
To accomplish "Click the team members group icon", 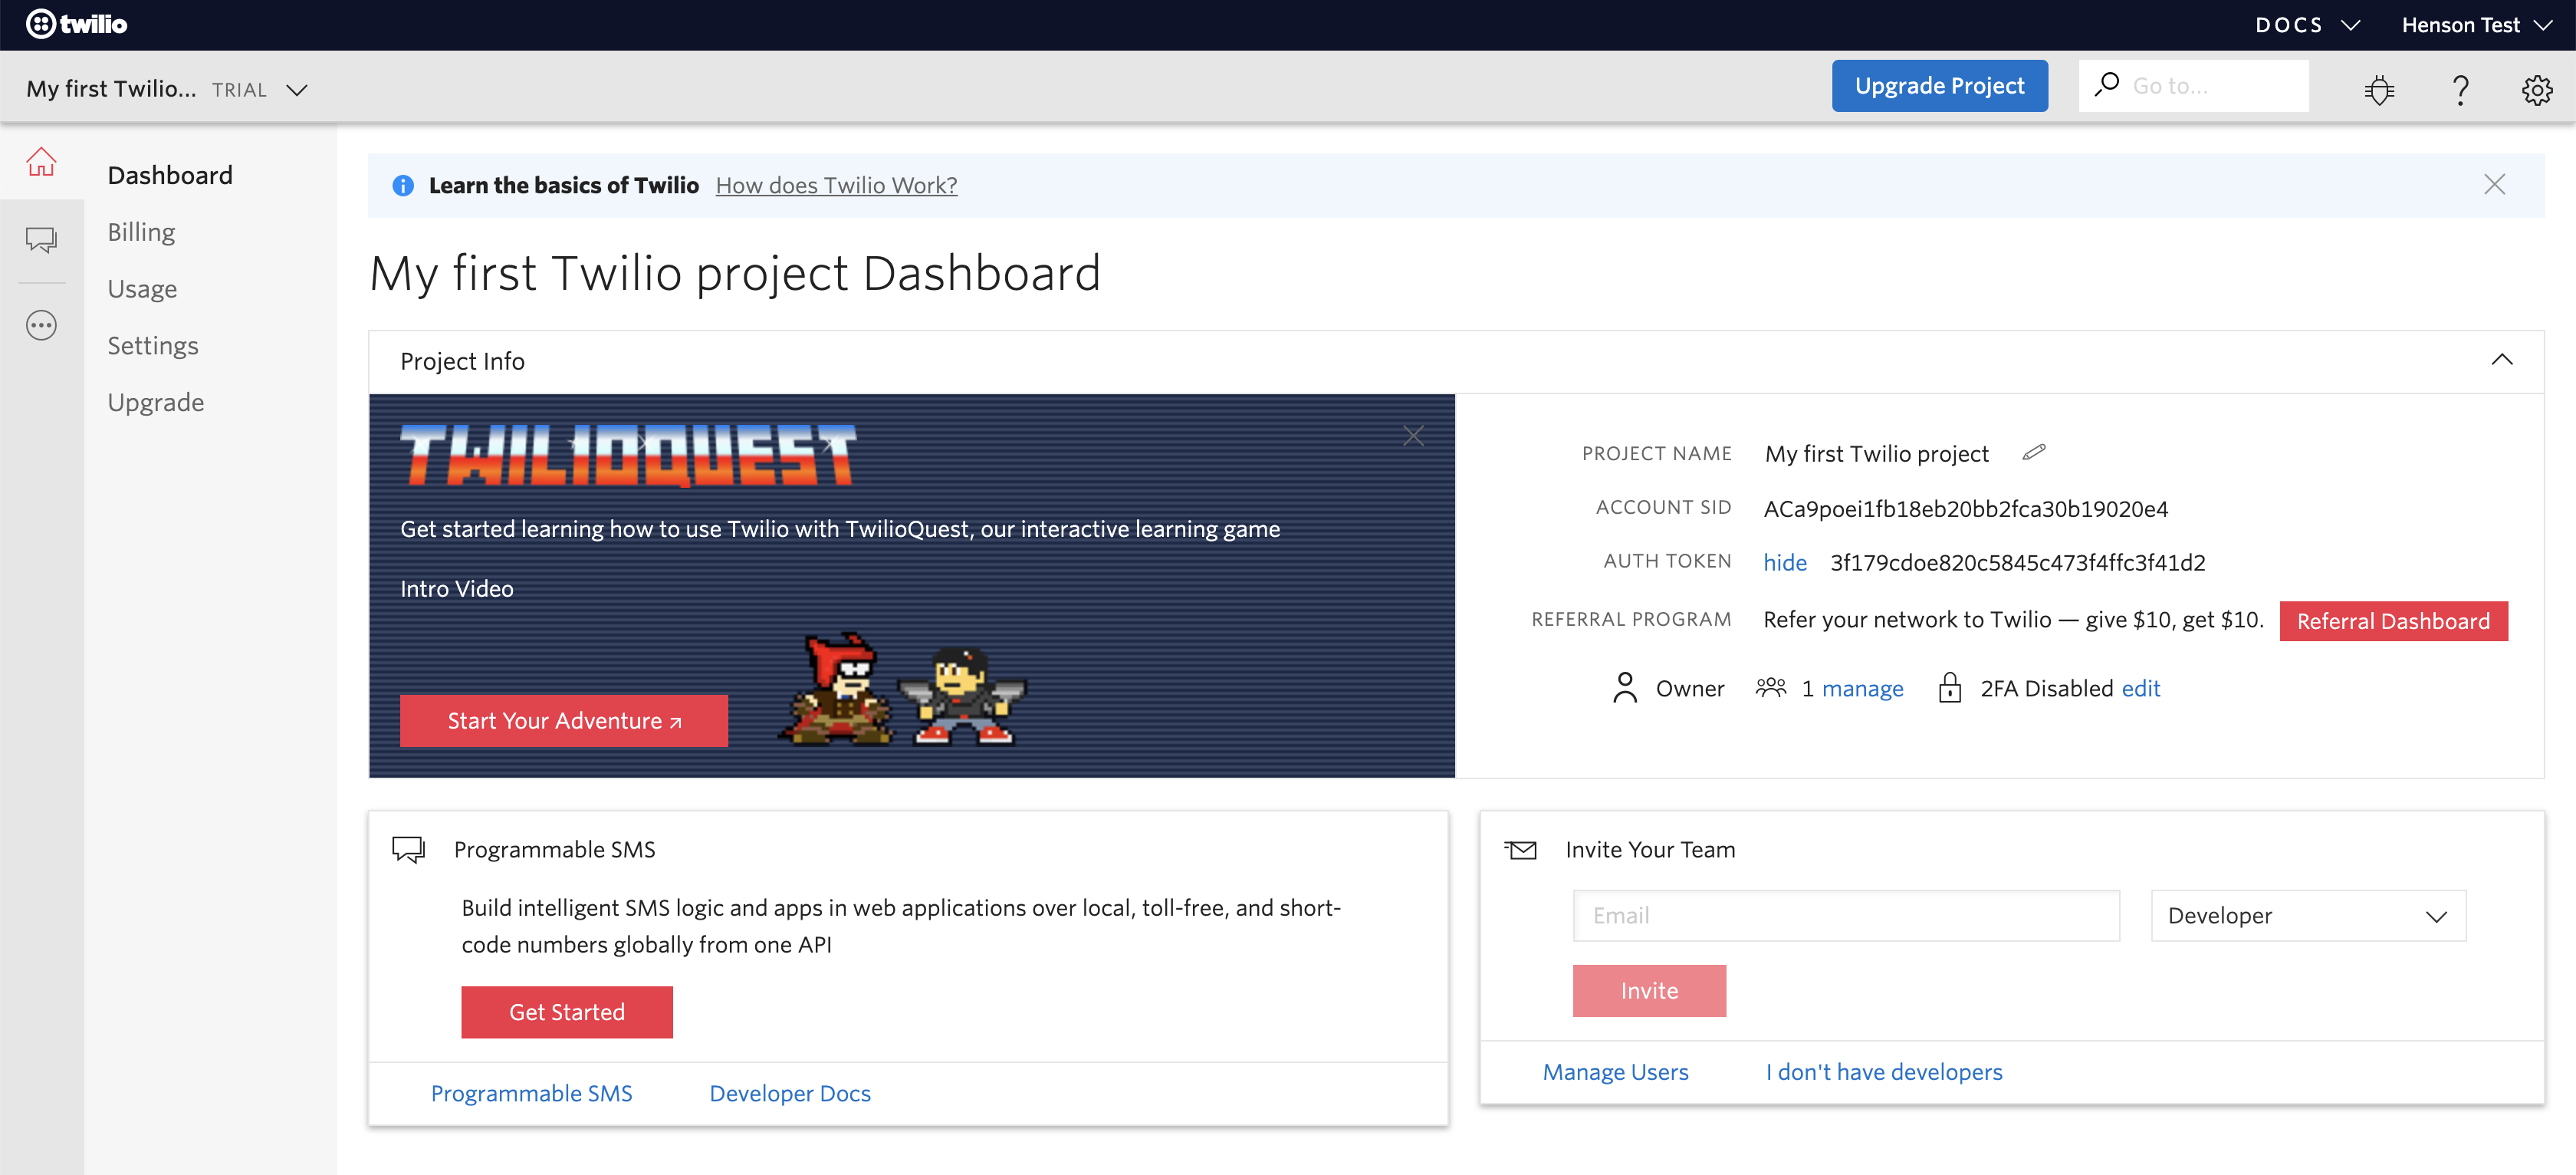I will pos(1771,688).
